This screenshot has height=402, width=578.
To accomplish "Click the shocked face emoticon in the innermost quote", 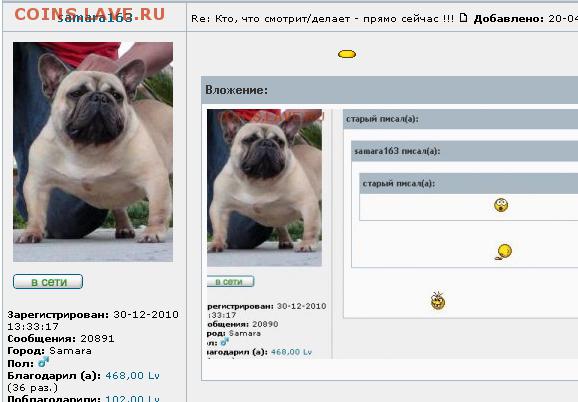I will point(501,205).
